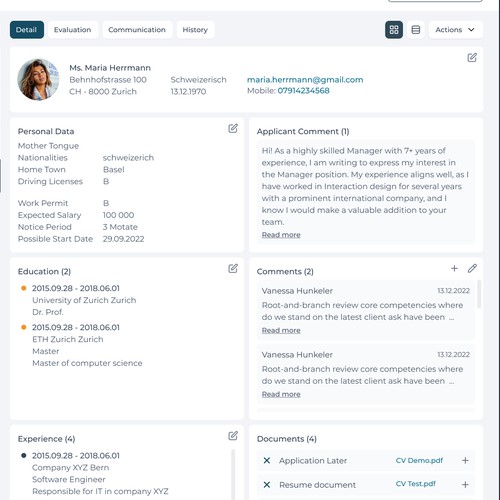The width and height of the screenshot is (500, 500).
Task: Click the home town value Basel
Action: click(113, 170)
